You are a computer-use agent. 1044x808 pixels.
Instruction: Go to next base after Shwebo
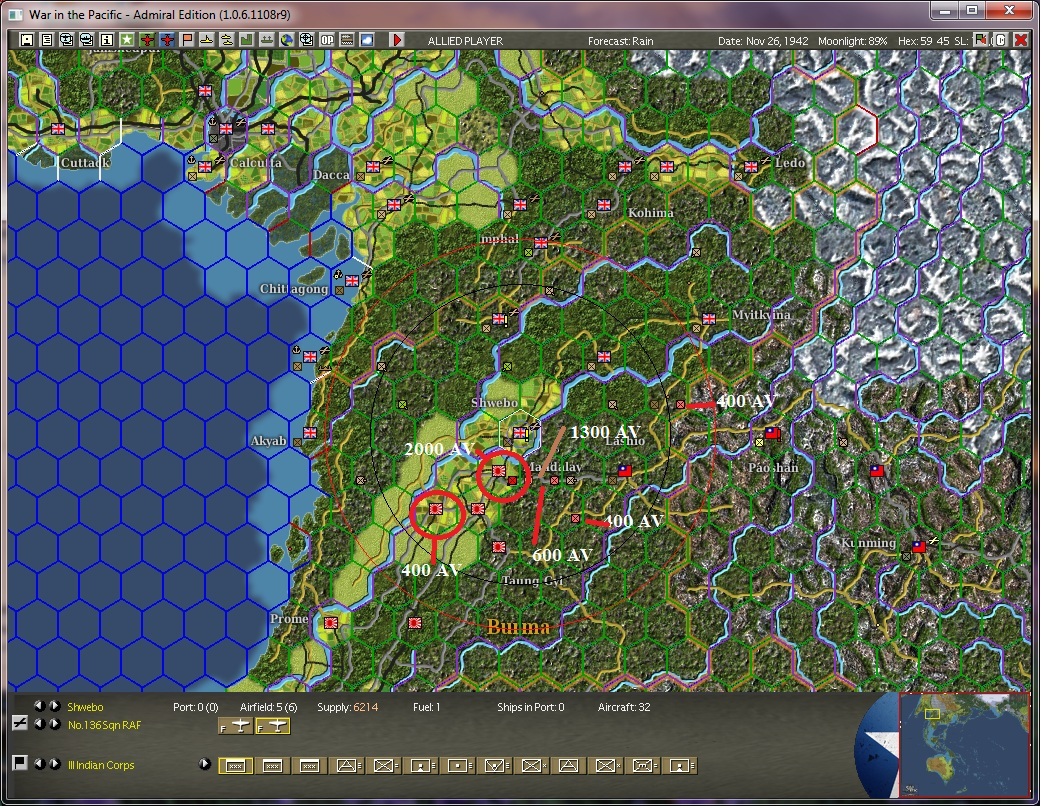tap(55, 706)
